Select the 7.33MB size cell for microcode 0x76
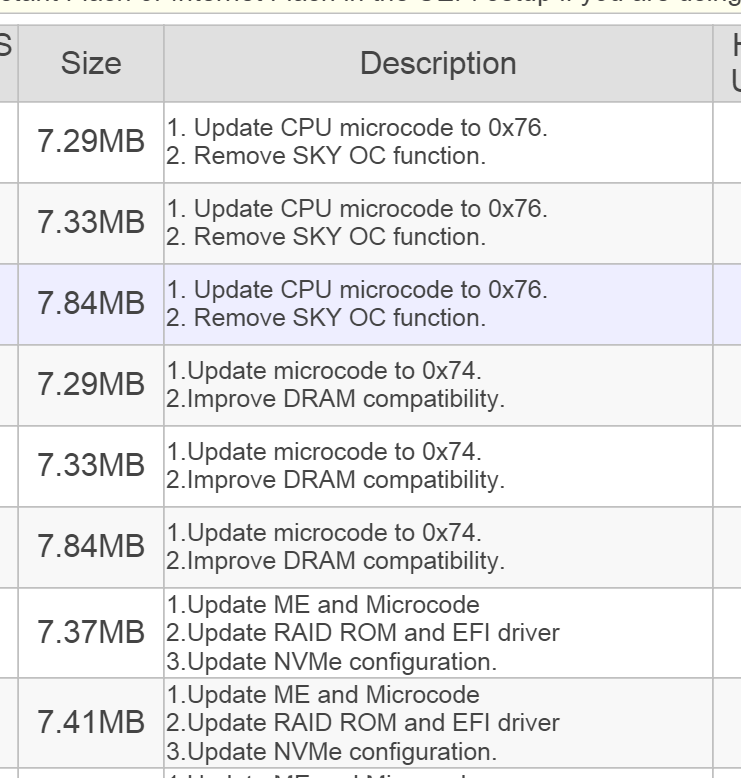Viewport: 741px width, 778px height. [x=91, y=223]
